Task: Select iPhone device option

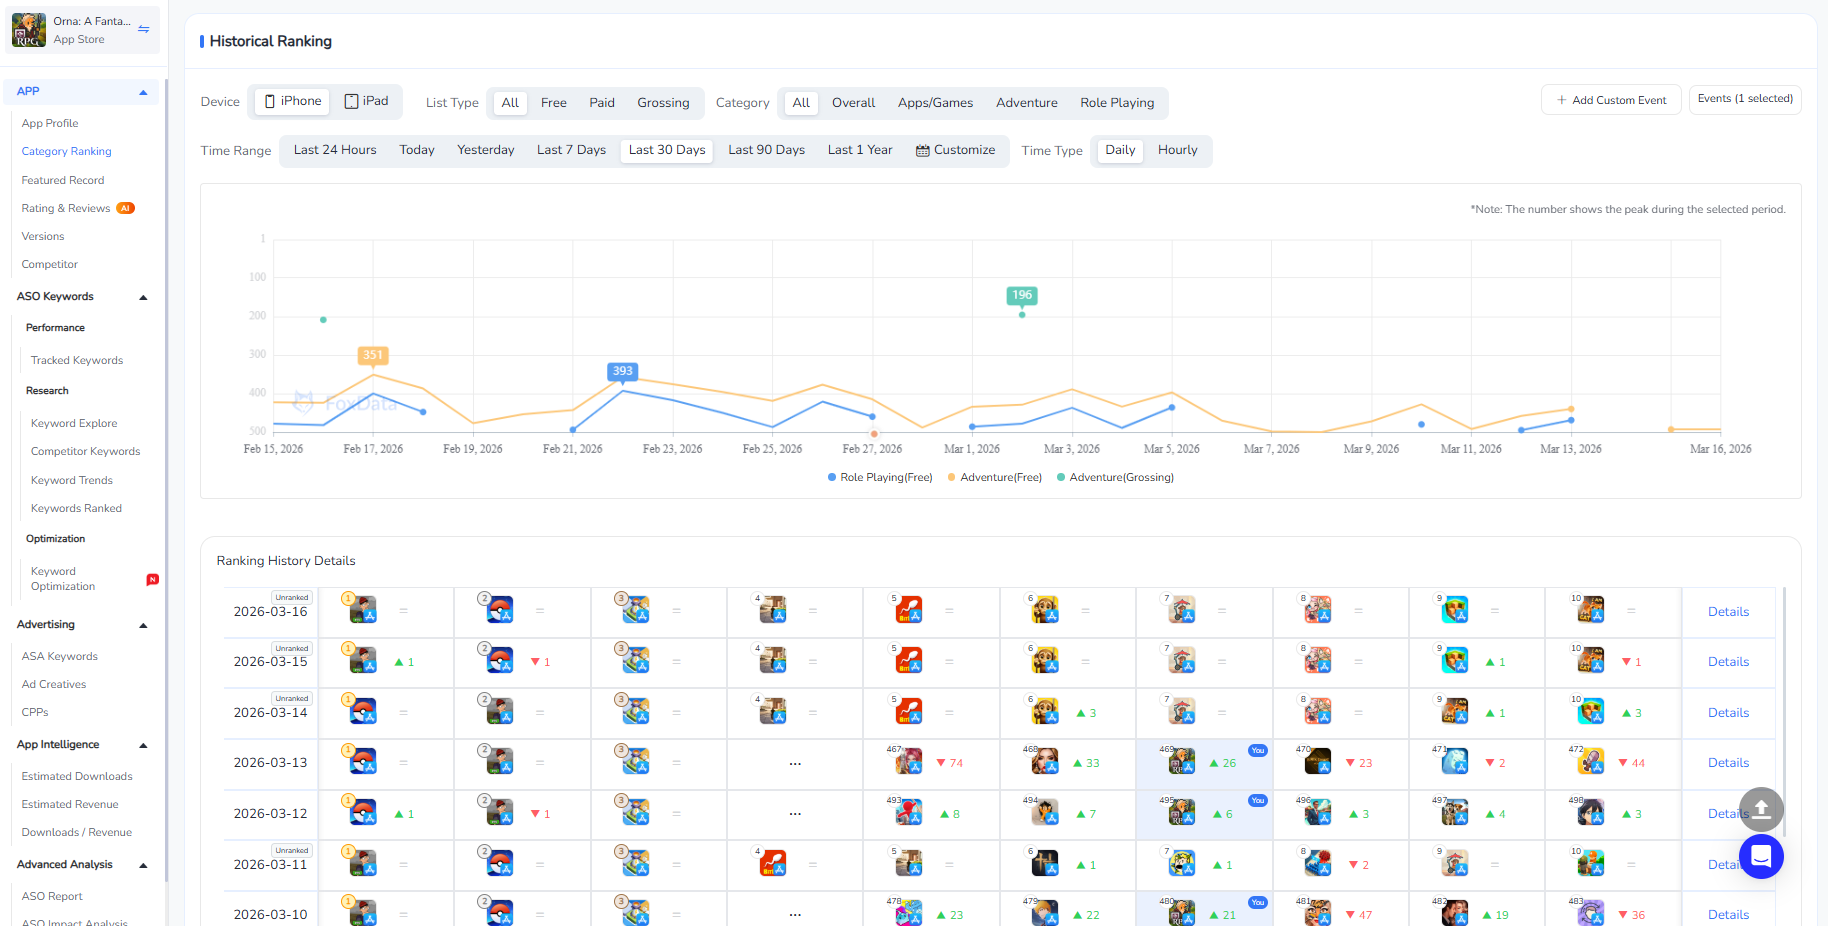Action: (293, 101)
